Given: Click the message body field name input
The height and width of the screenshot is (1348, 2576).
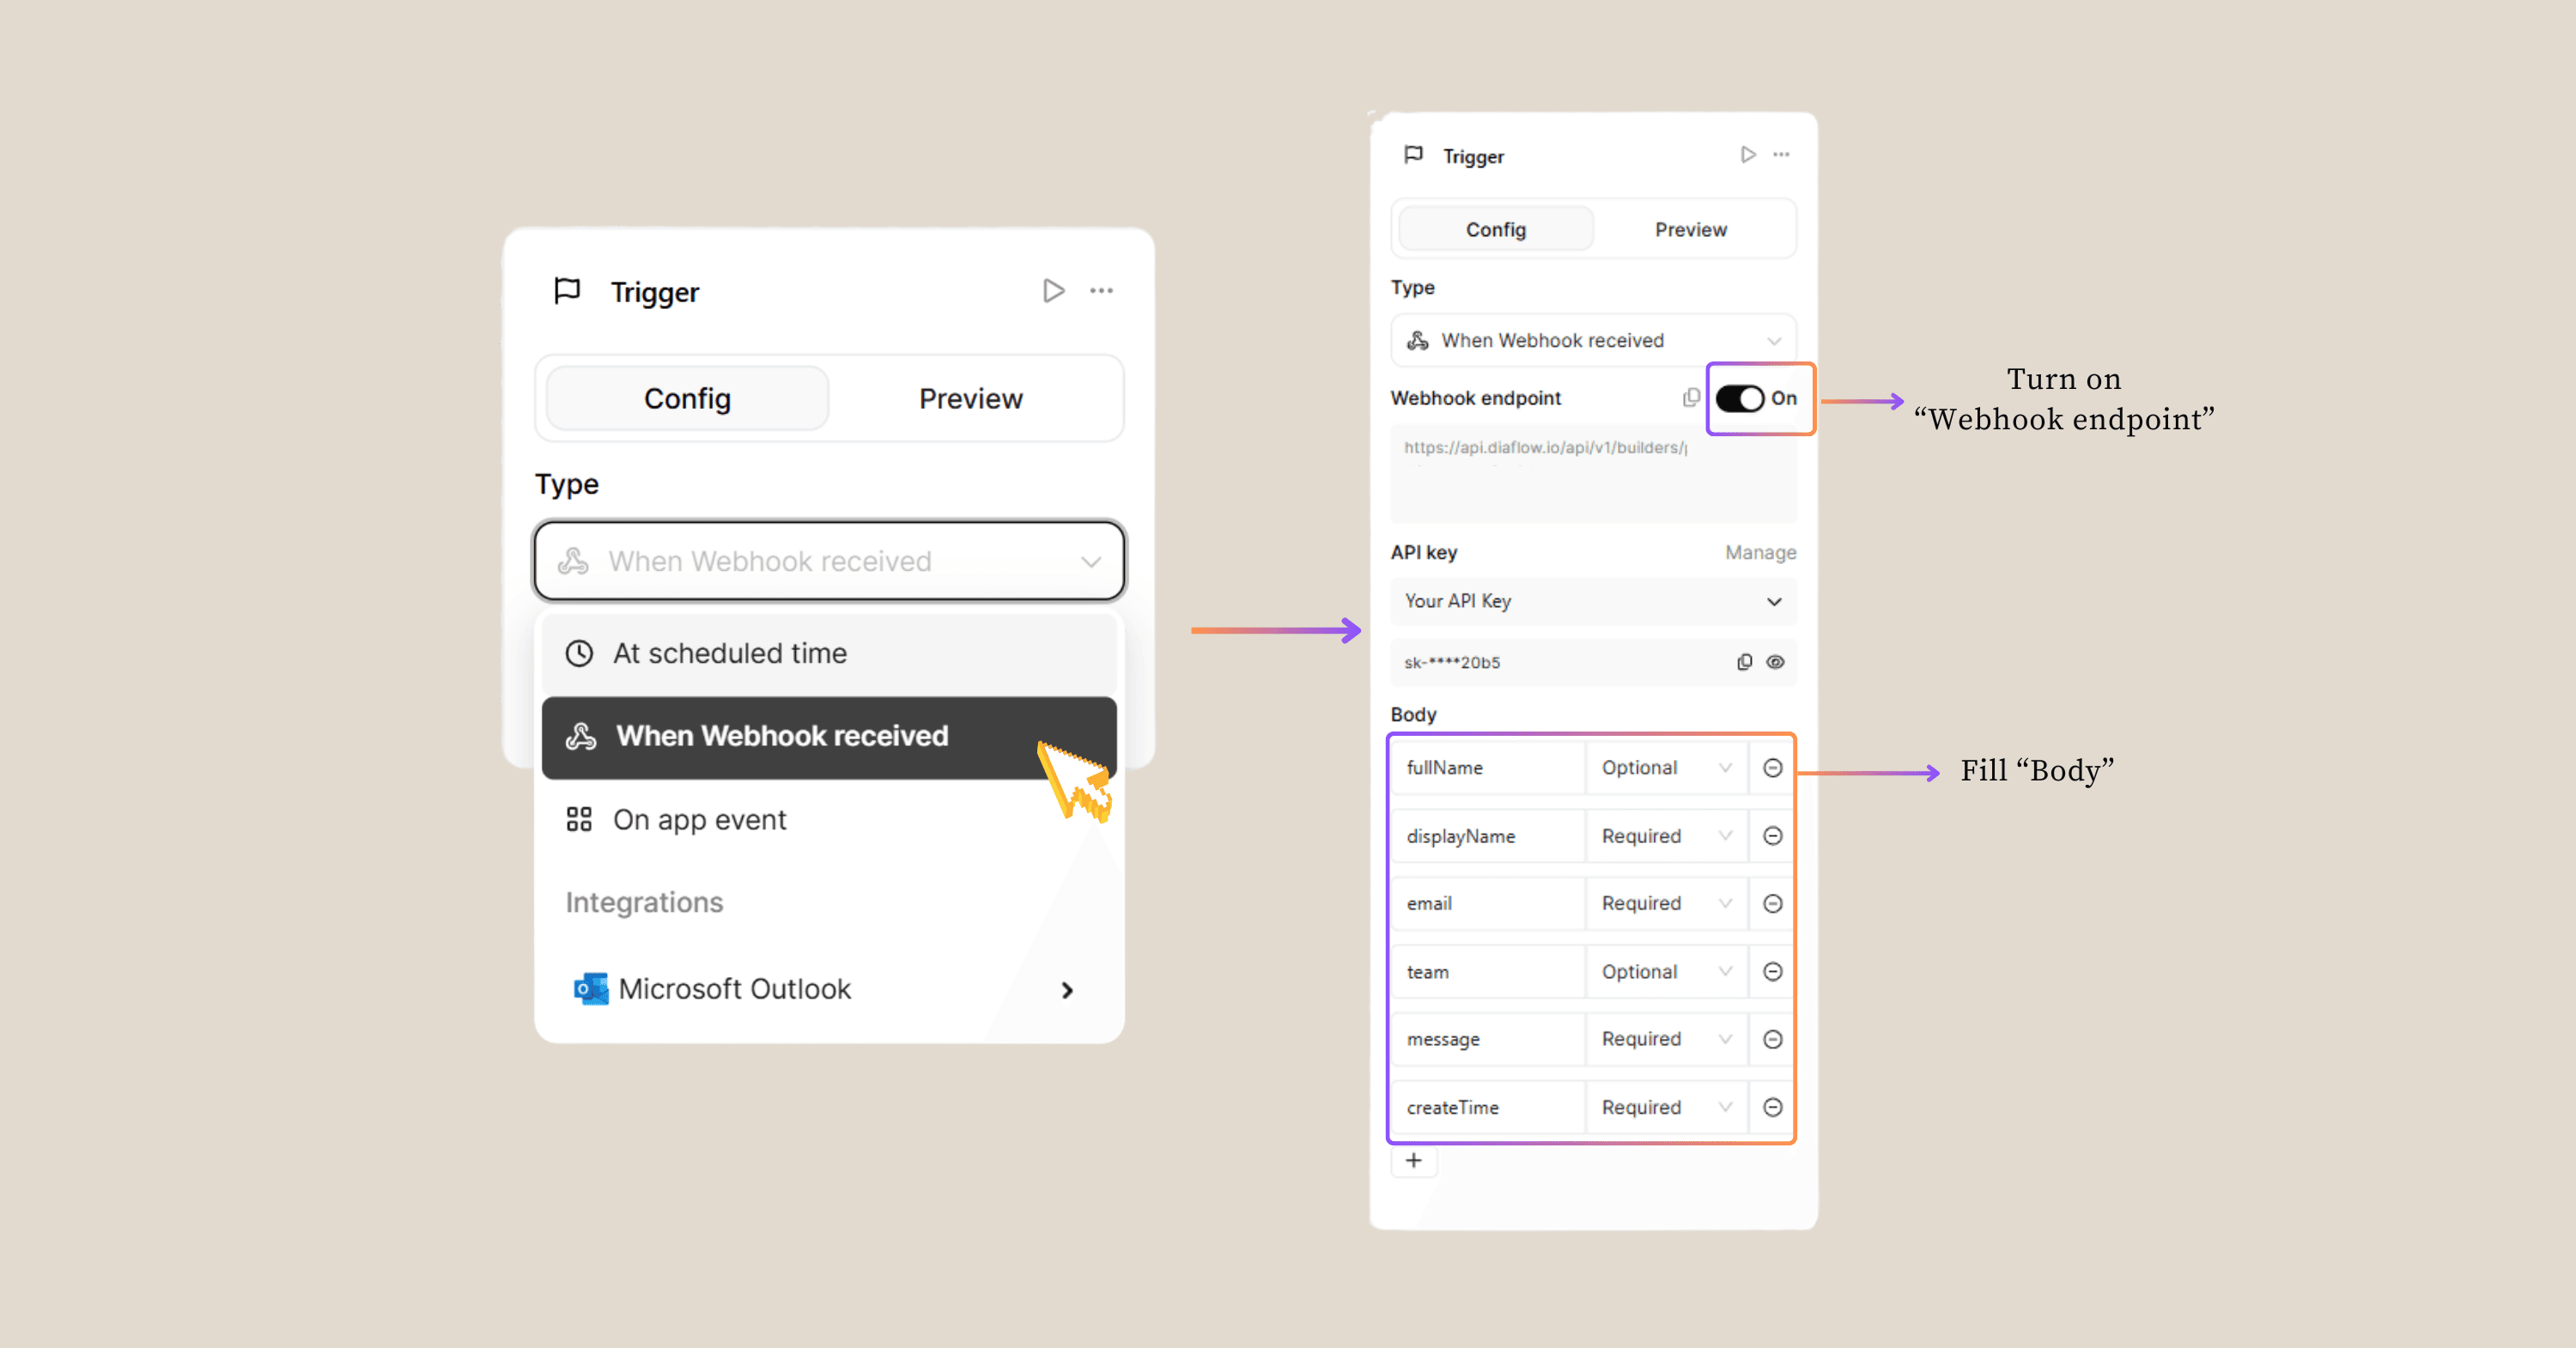Looking at the screenshot, I should [x=1487, y=1040].
